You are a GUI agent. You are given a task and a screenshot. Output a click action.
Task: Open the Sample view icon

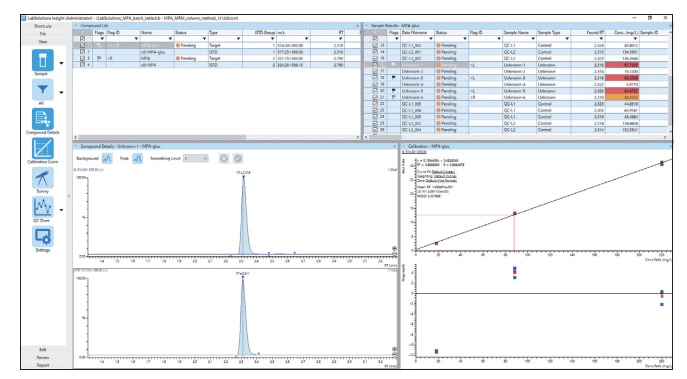[42, 60]
